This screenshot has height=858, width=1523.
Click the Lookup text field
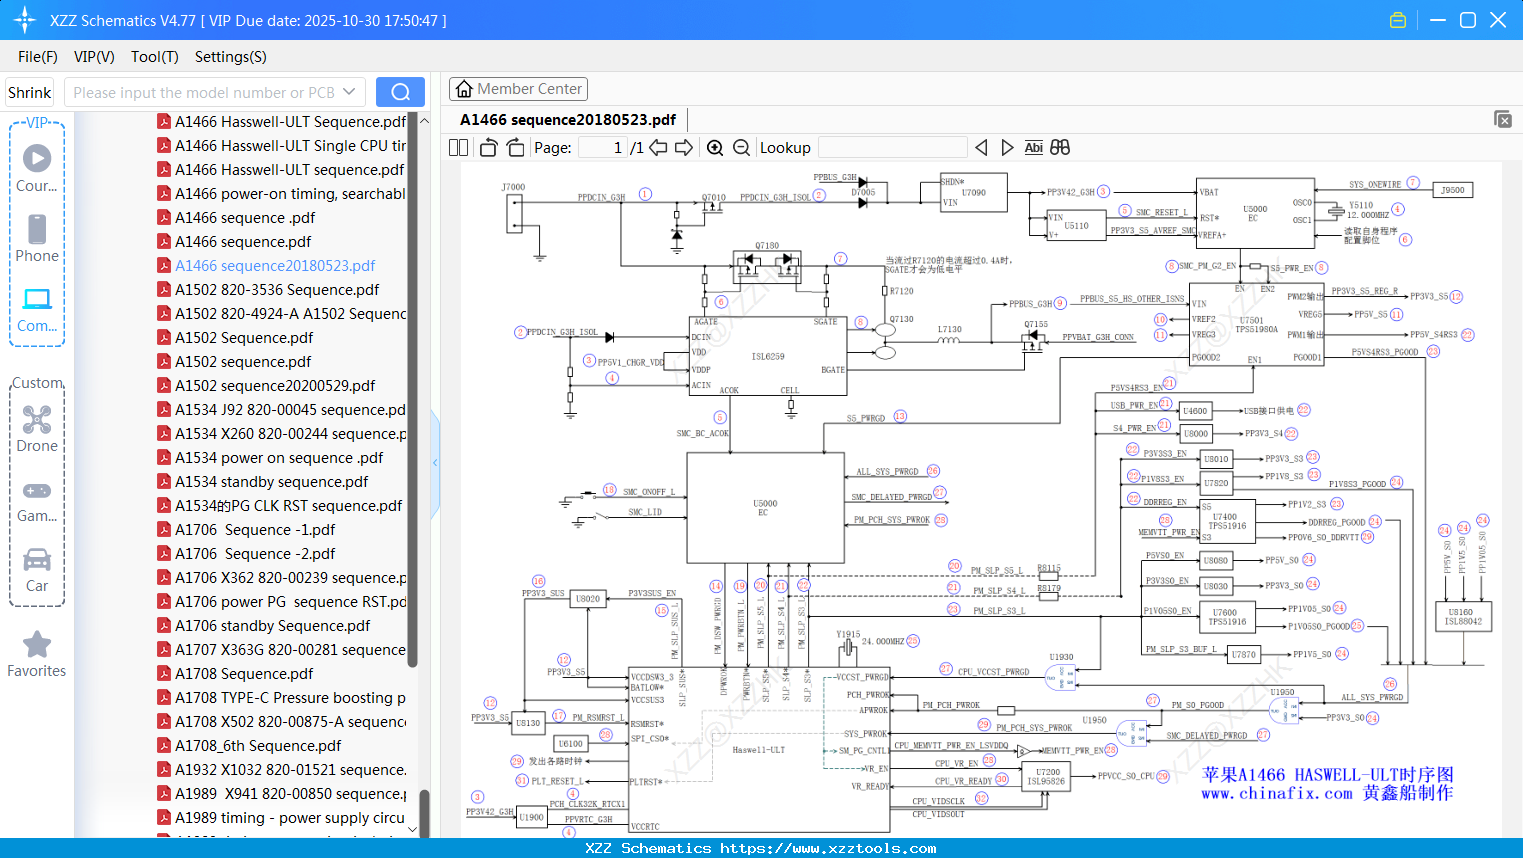(x=892, y=148)
